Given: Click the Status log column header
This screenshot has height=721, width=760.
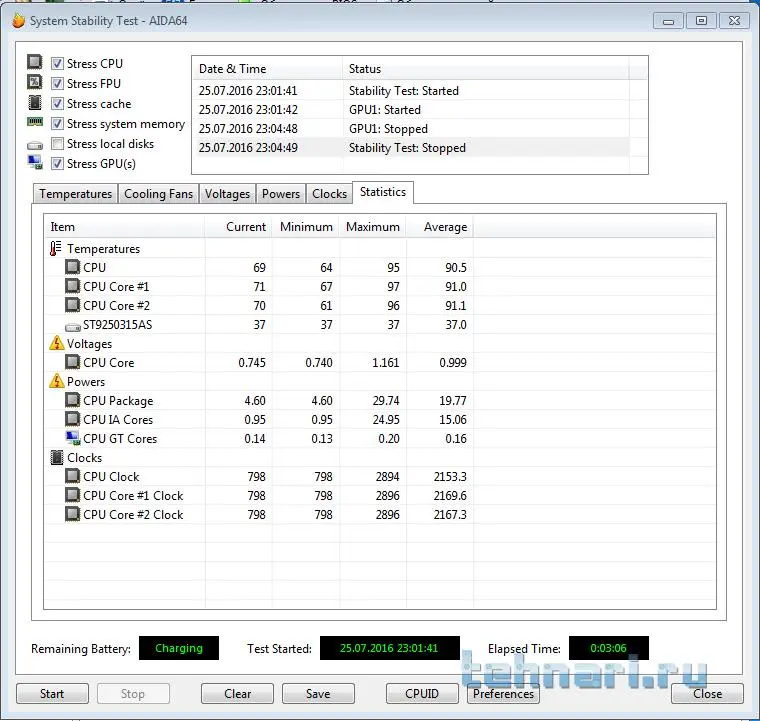Looking at the screenshot, I should (x=486, y=69).
